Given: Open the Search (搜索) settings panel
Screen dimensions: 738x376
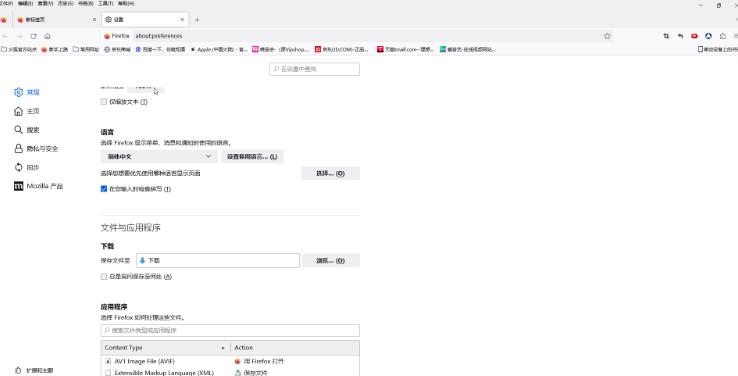Looking at the screenshot, I should click(27, 130).
